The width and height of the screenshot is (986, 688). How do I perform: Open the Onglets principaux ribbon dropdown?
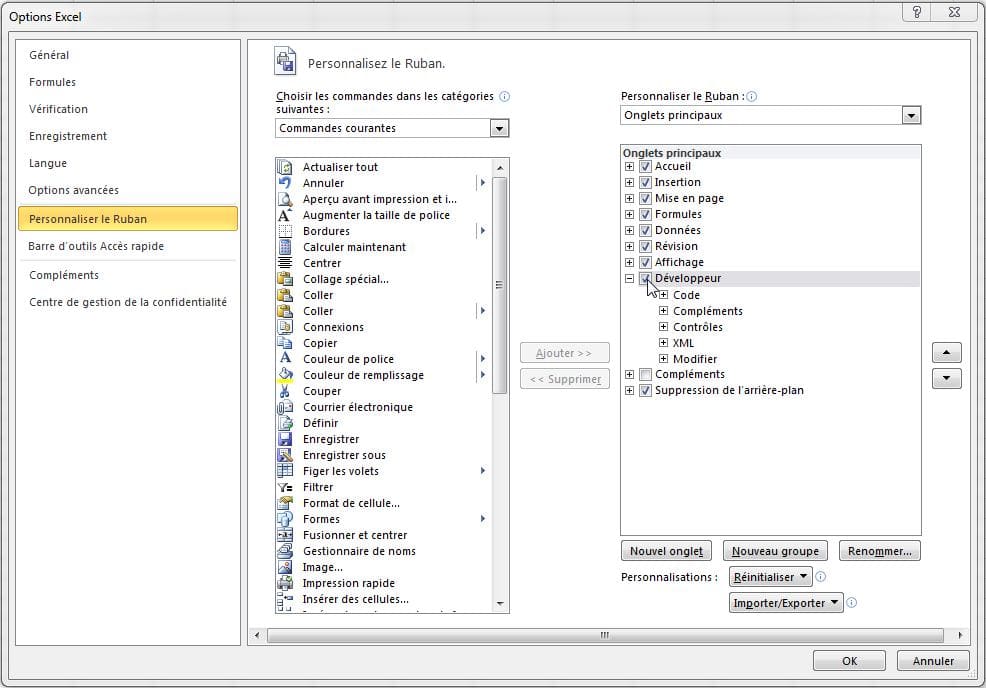pyautogui.click(x=910, y=115)
